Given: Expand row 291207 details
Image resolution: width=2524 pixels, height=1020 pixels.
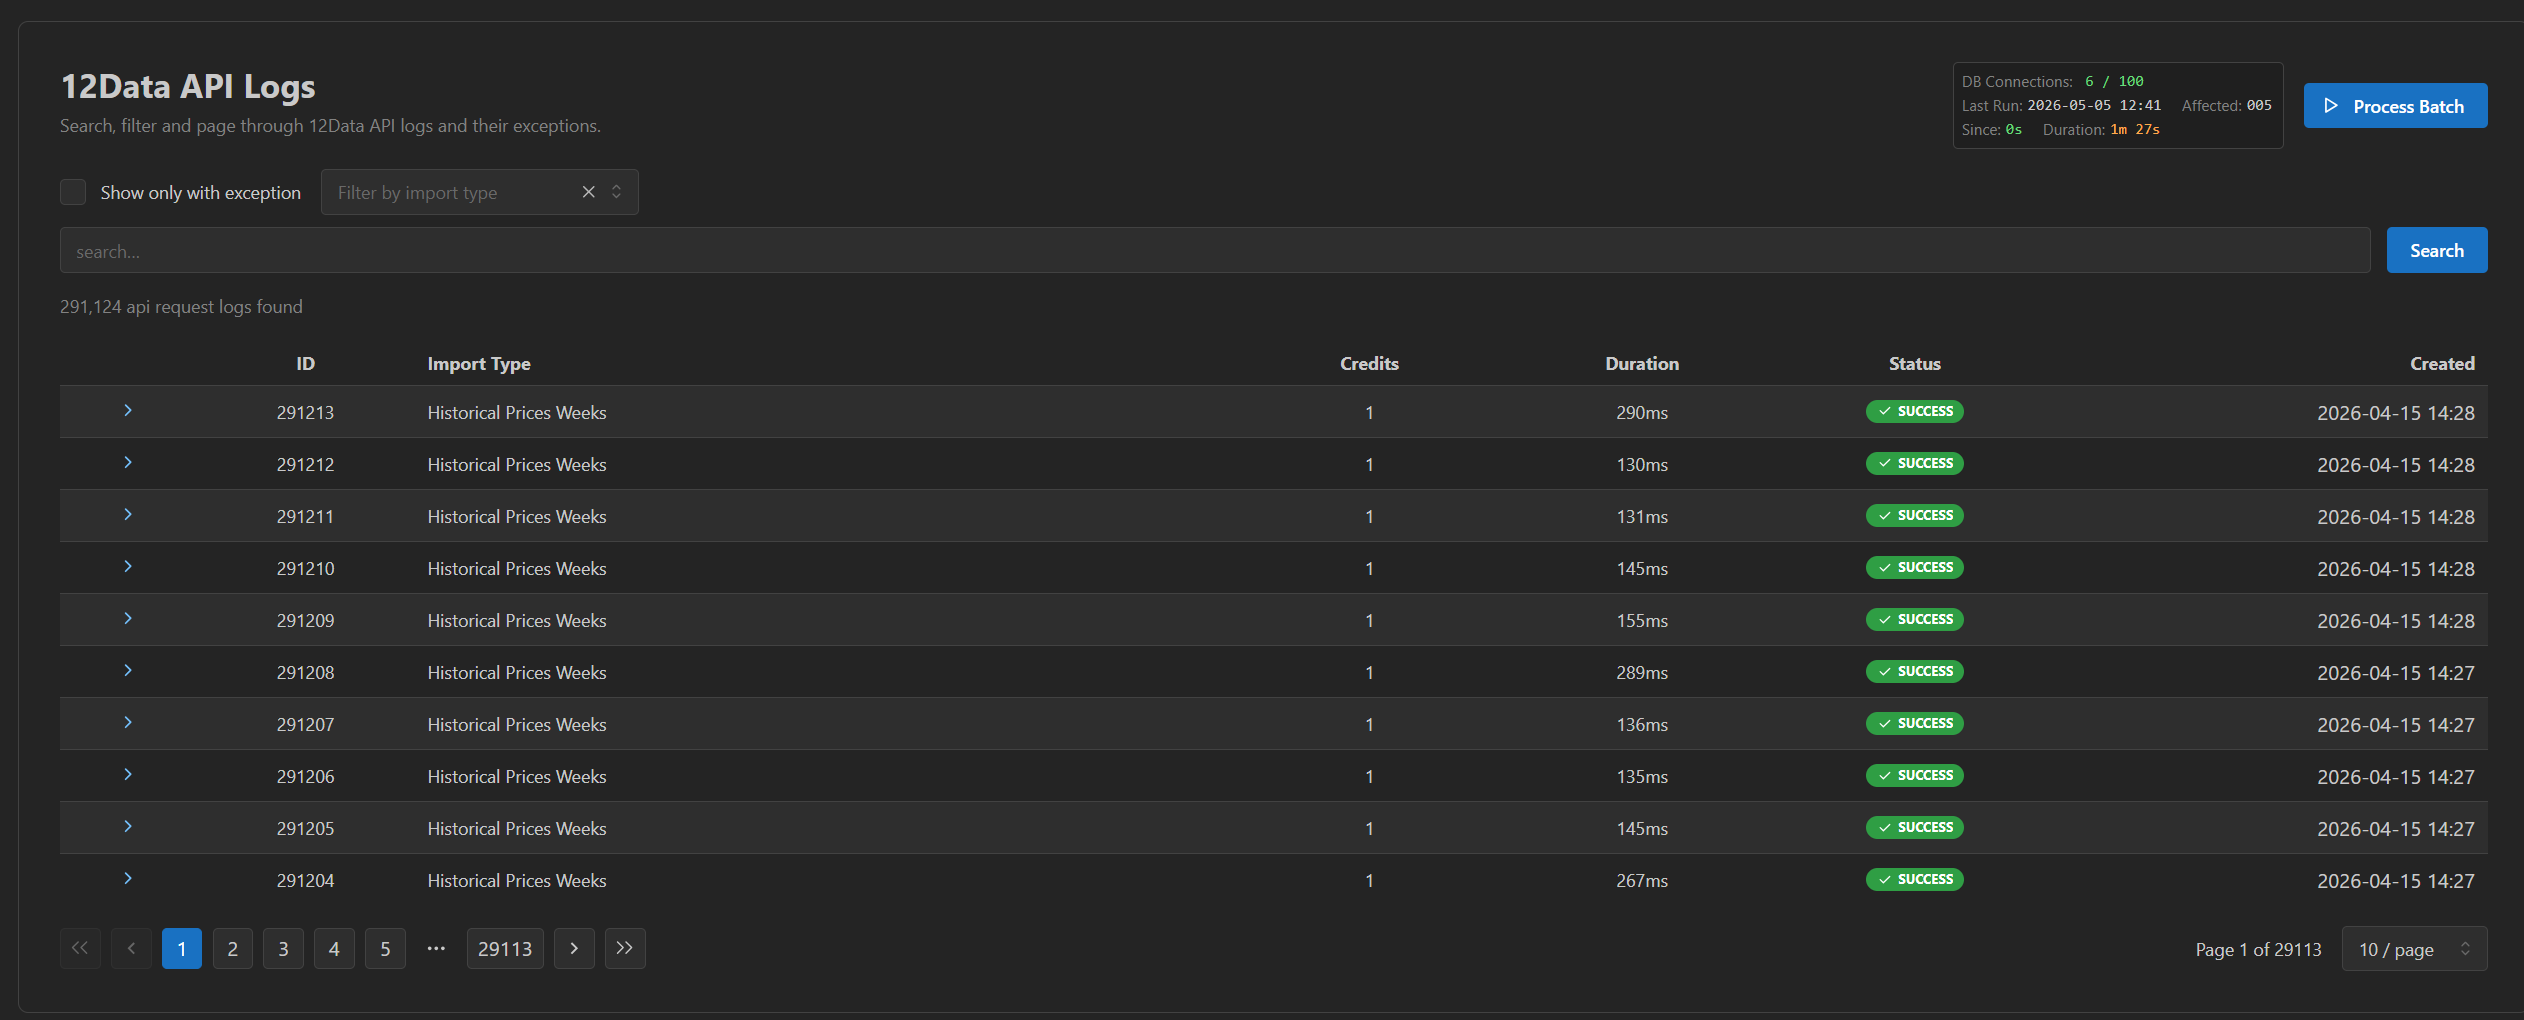Looking at the screenshot, I should click(128, 723).
